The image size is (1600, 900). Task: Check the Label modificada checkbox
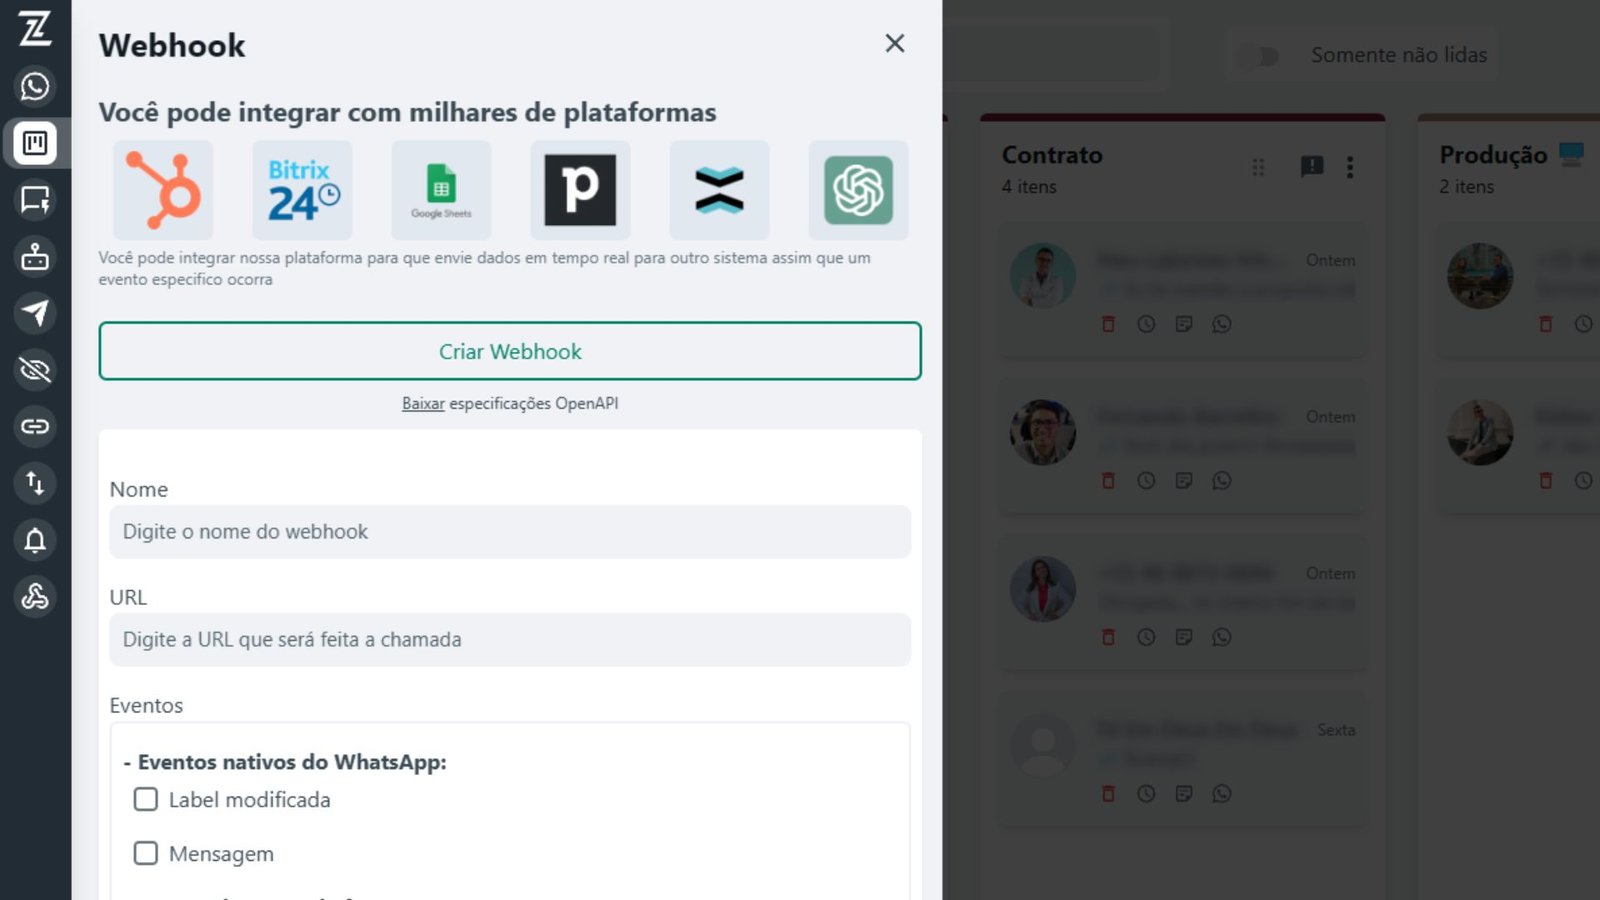[146, 799]
